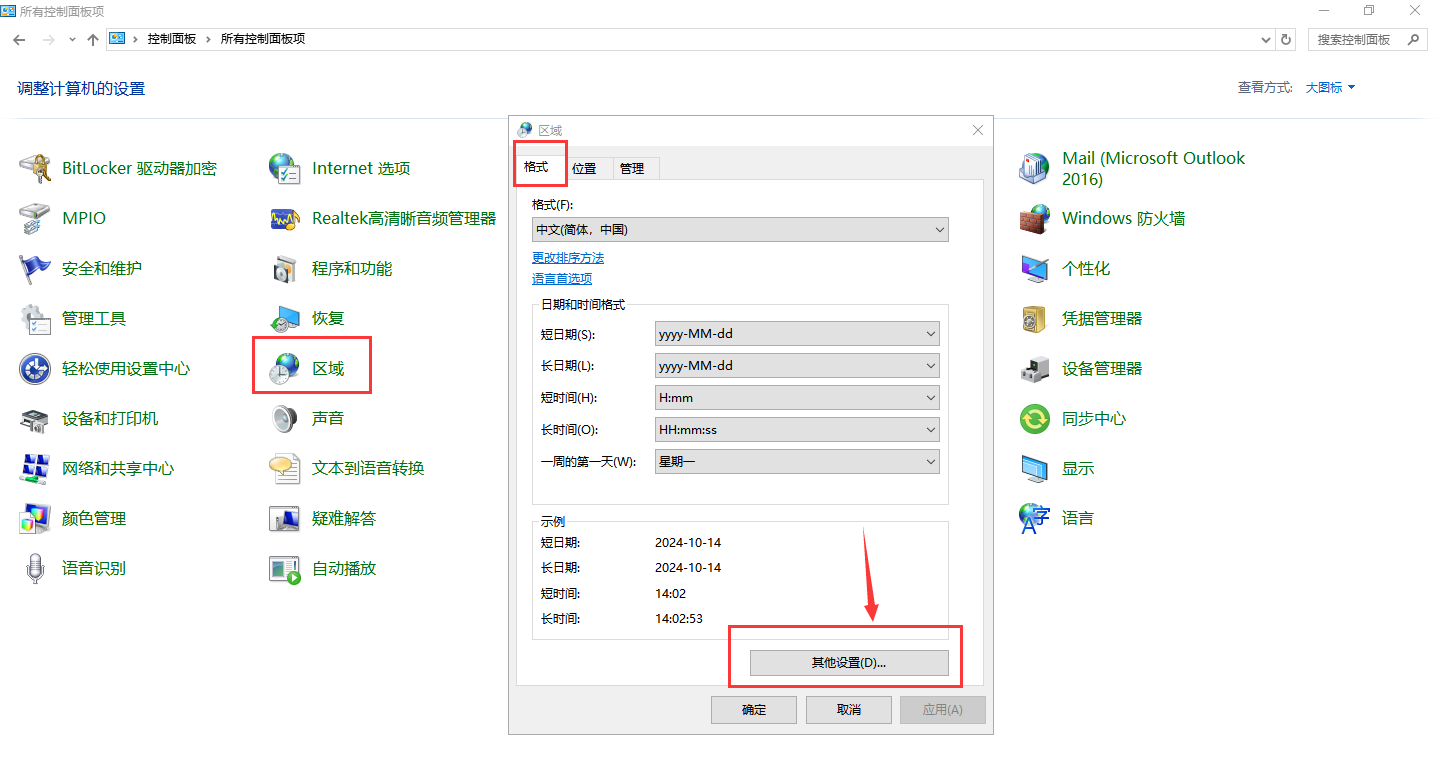Screen dimensions: 1440x763
Task: Click the refresh button in address bar
Action: [1286, 39]
